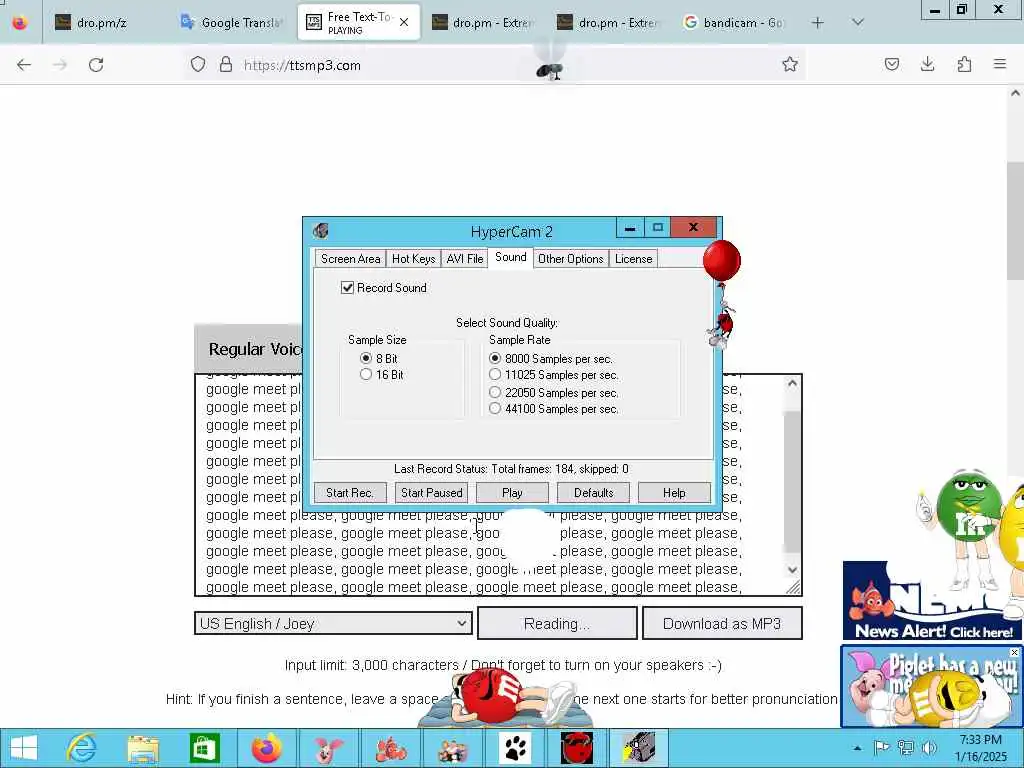This screenshot has height=768, width=1024.
Task: Open network tray icon
Action: point(906,748)
